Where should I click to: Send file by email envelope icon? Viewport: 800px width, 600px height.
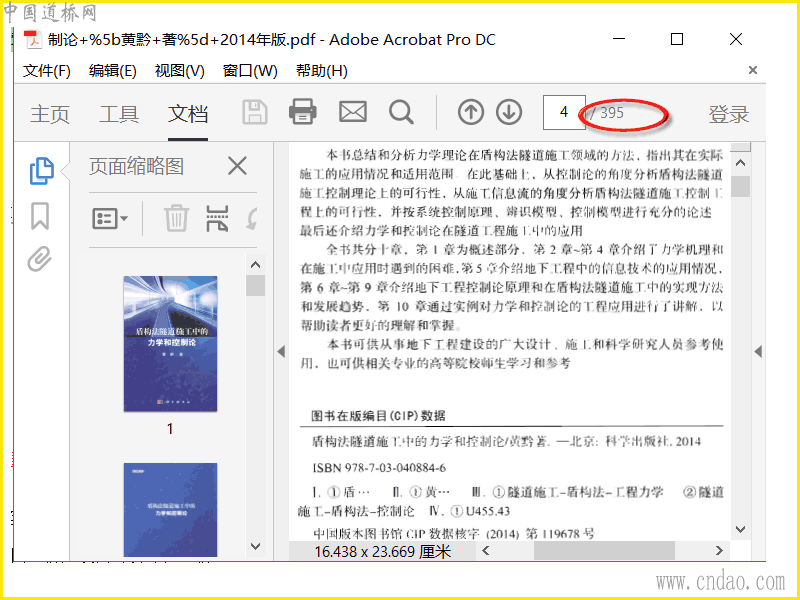coord(353,112)
